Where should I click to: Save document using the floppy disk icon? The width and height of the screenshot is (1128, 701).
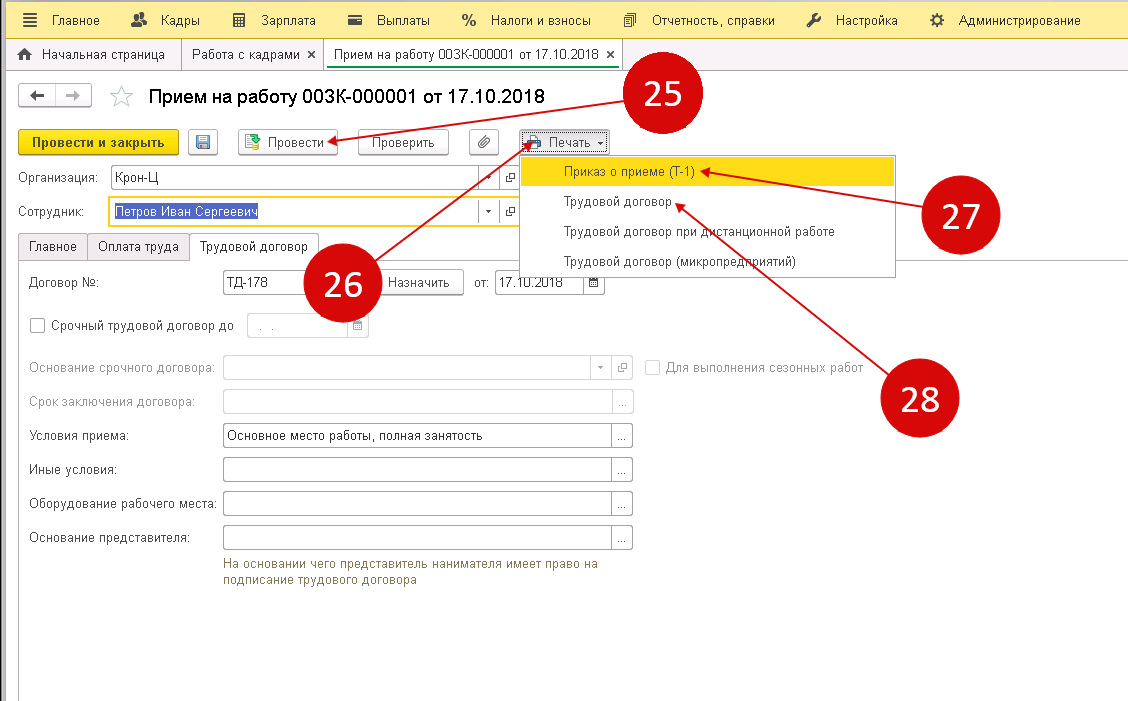click(x=202, y=142)
